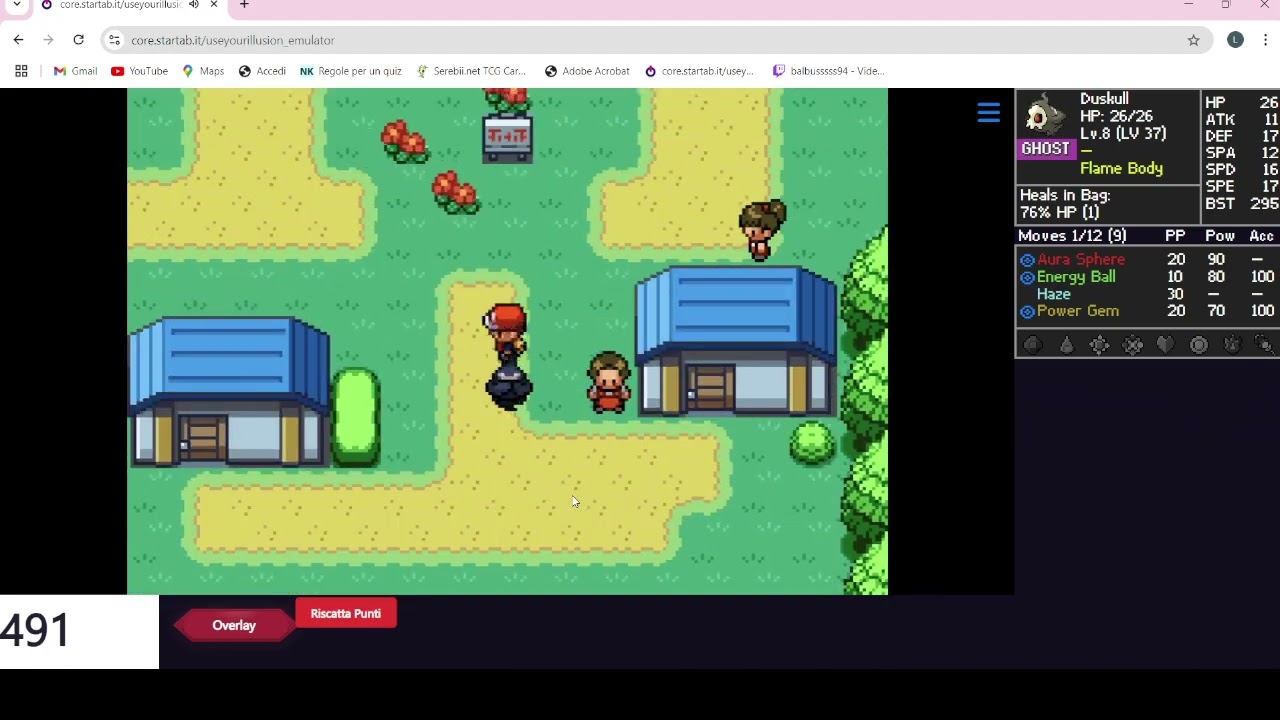This screenshot has height=720, width=1280.
Task: Close the core.startab.it tab
Action: 213,5
